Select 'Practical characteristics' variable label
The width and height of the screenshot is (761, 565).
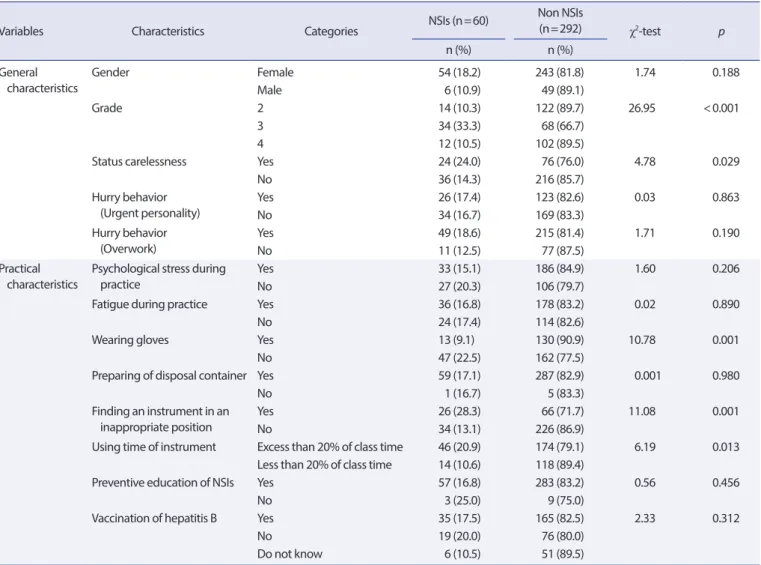[38, 277]
